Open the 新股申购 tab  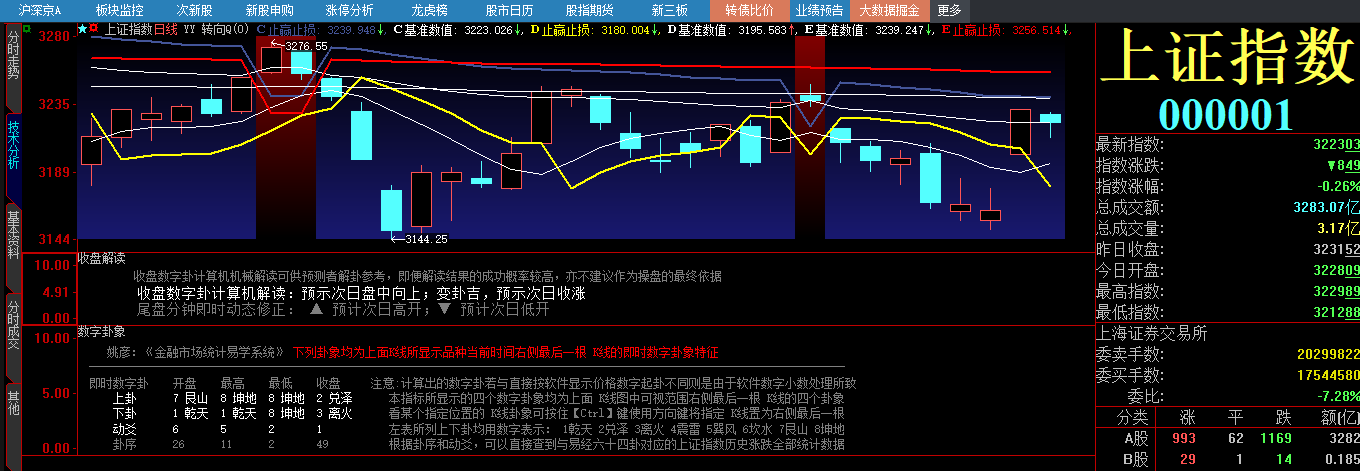click(x=269, y=10)
